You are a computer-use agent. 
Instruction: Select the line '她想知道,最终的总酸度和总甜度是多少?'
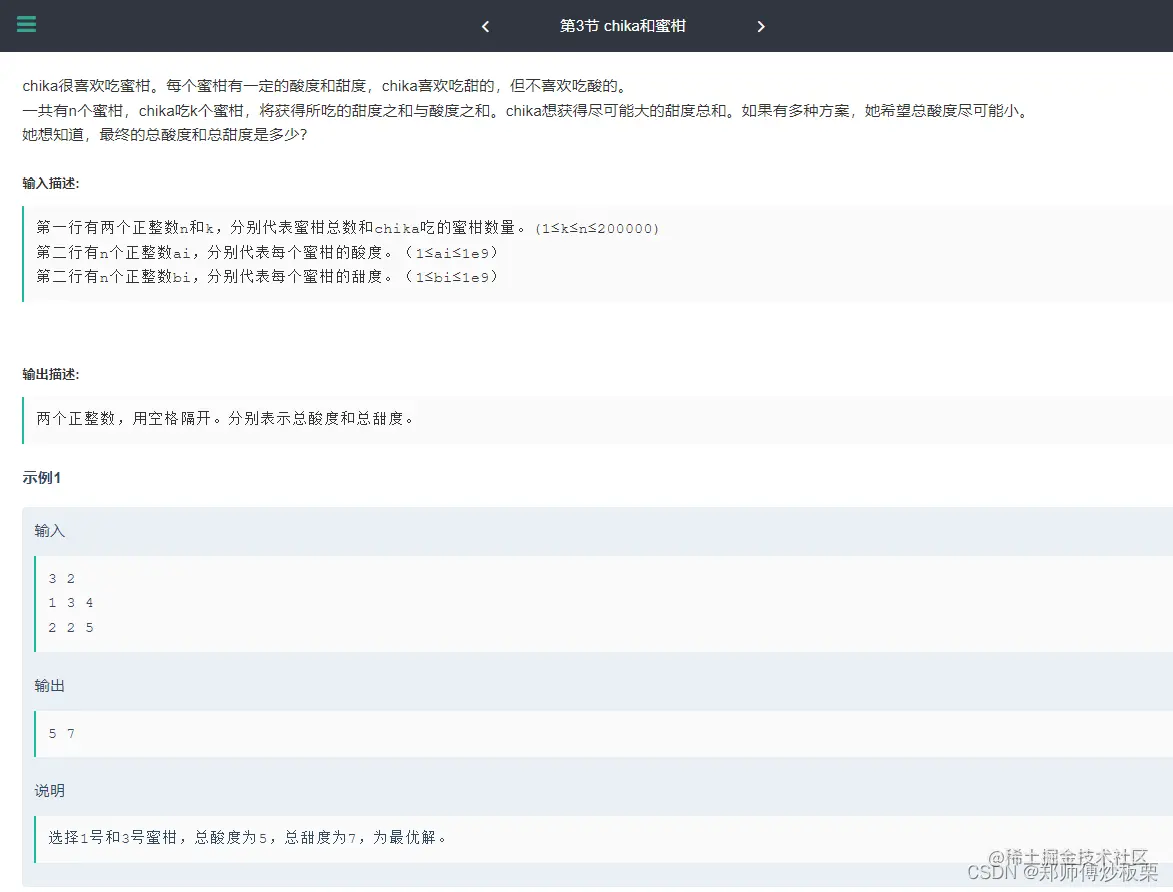click(165, 135)
